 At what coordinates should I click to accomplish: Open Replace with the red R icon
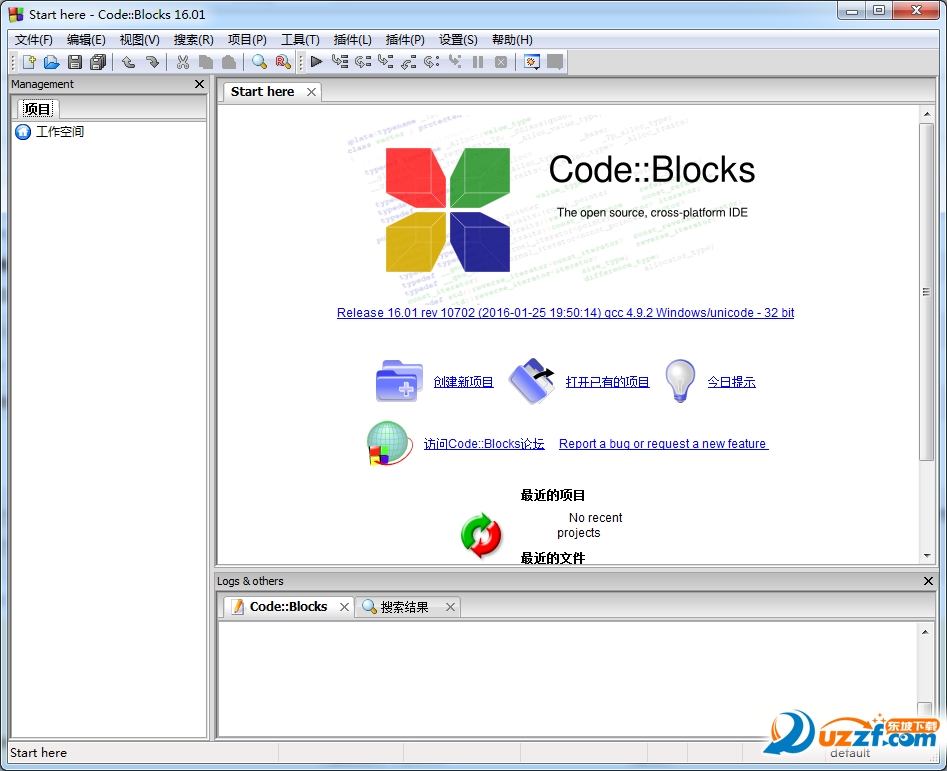coord(283,62)
